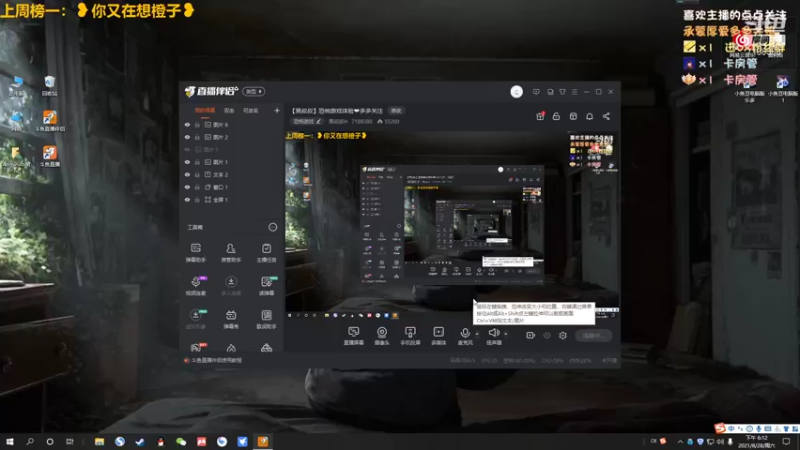Click the user avatar in title bar

click(x=516, y=92)
